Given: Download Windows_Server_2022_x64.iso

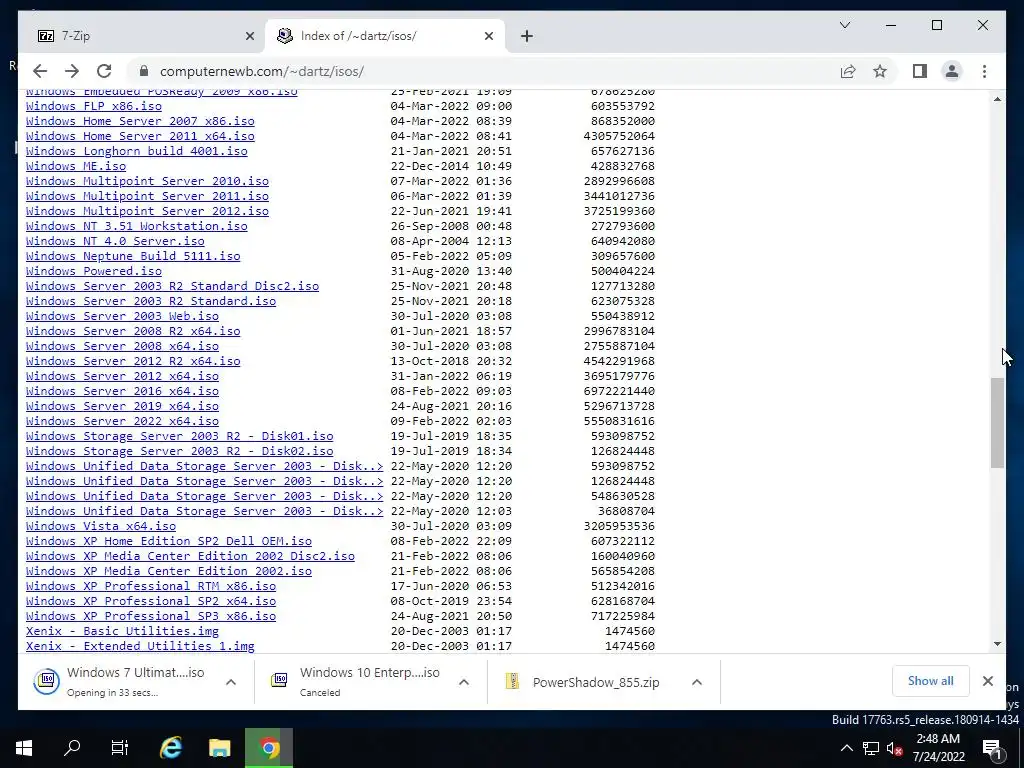Looking at the screenshot, I should (122, 421).
